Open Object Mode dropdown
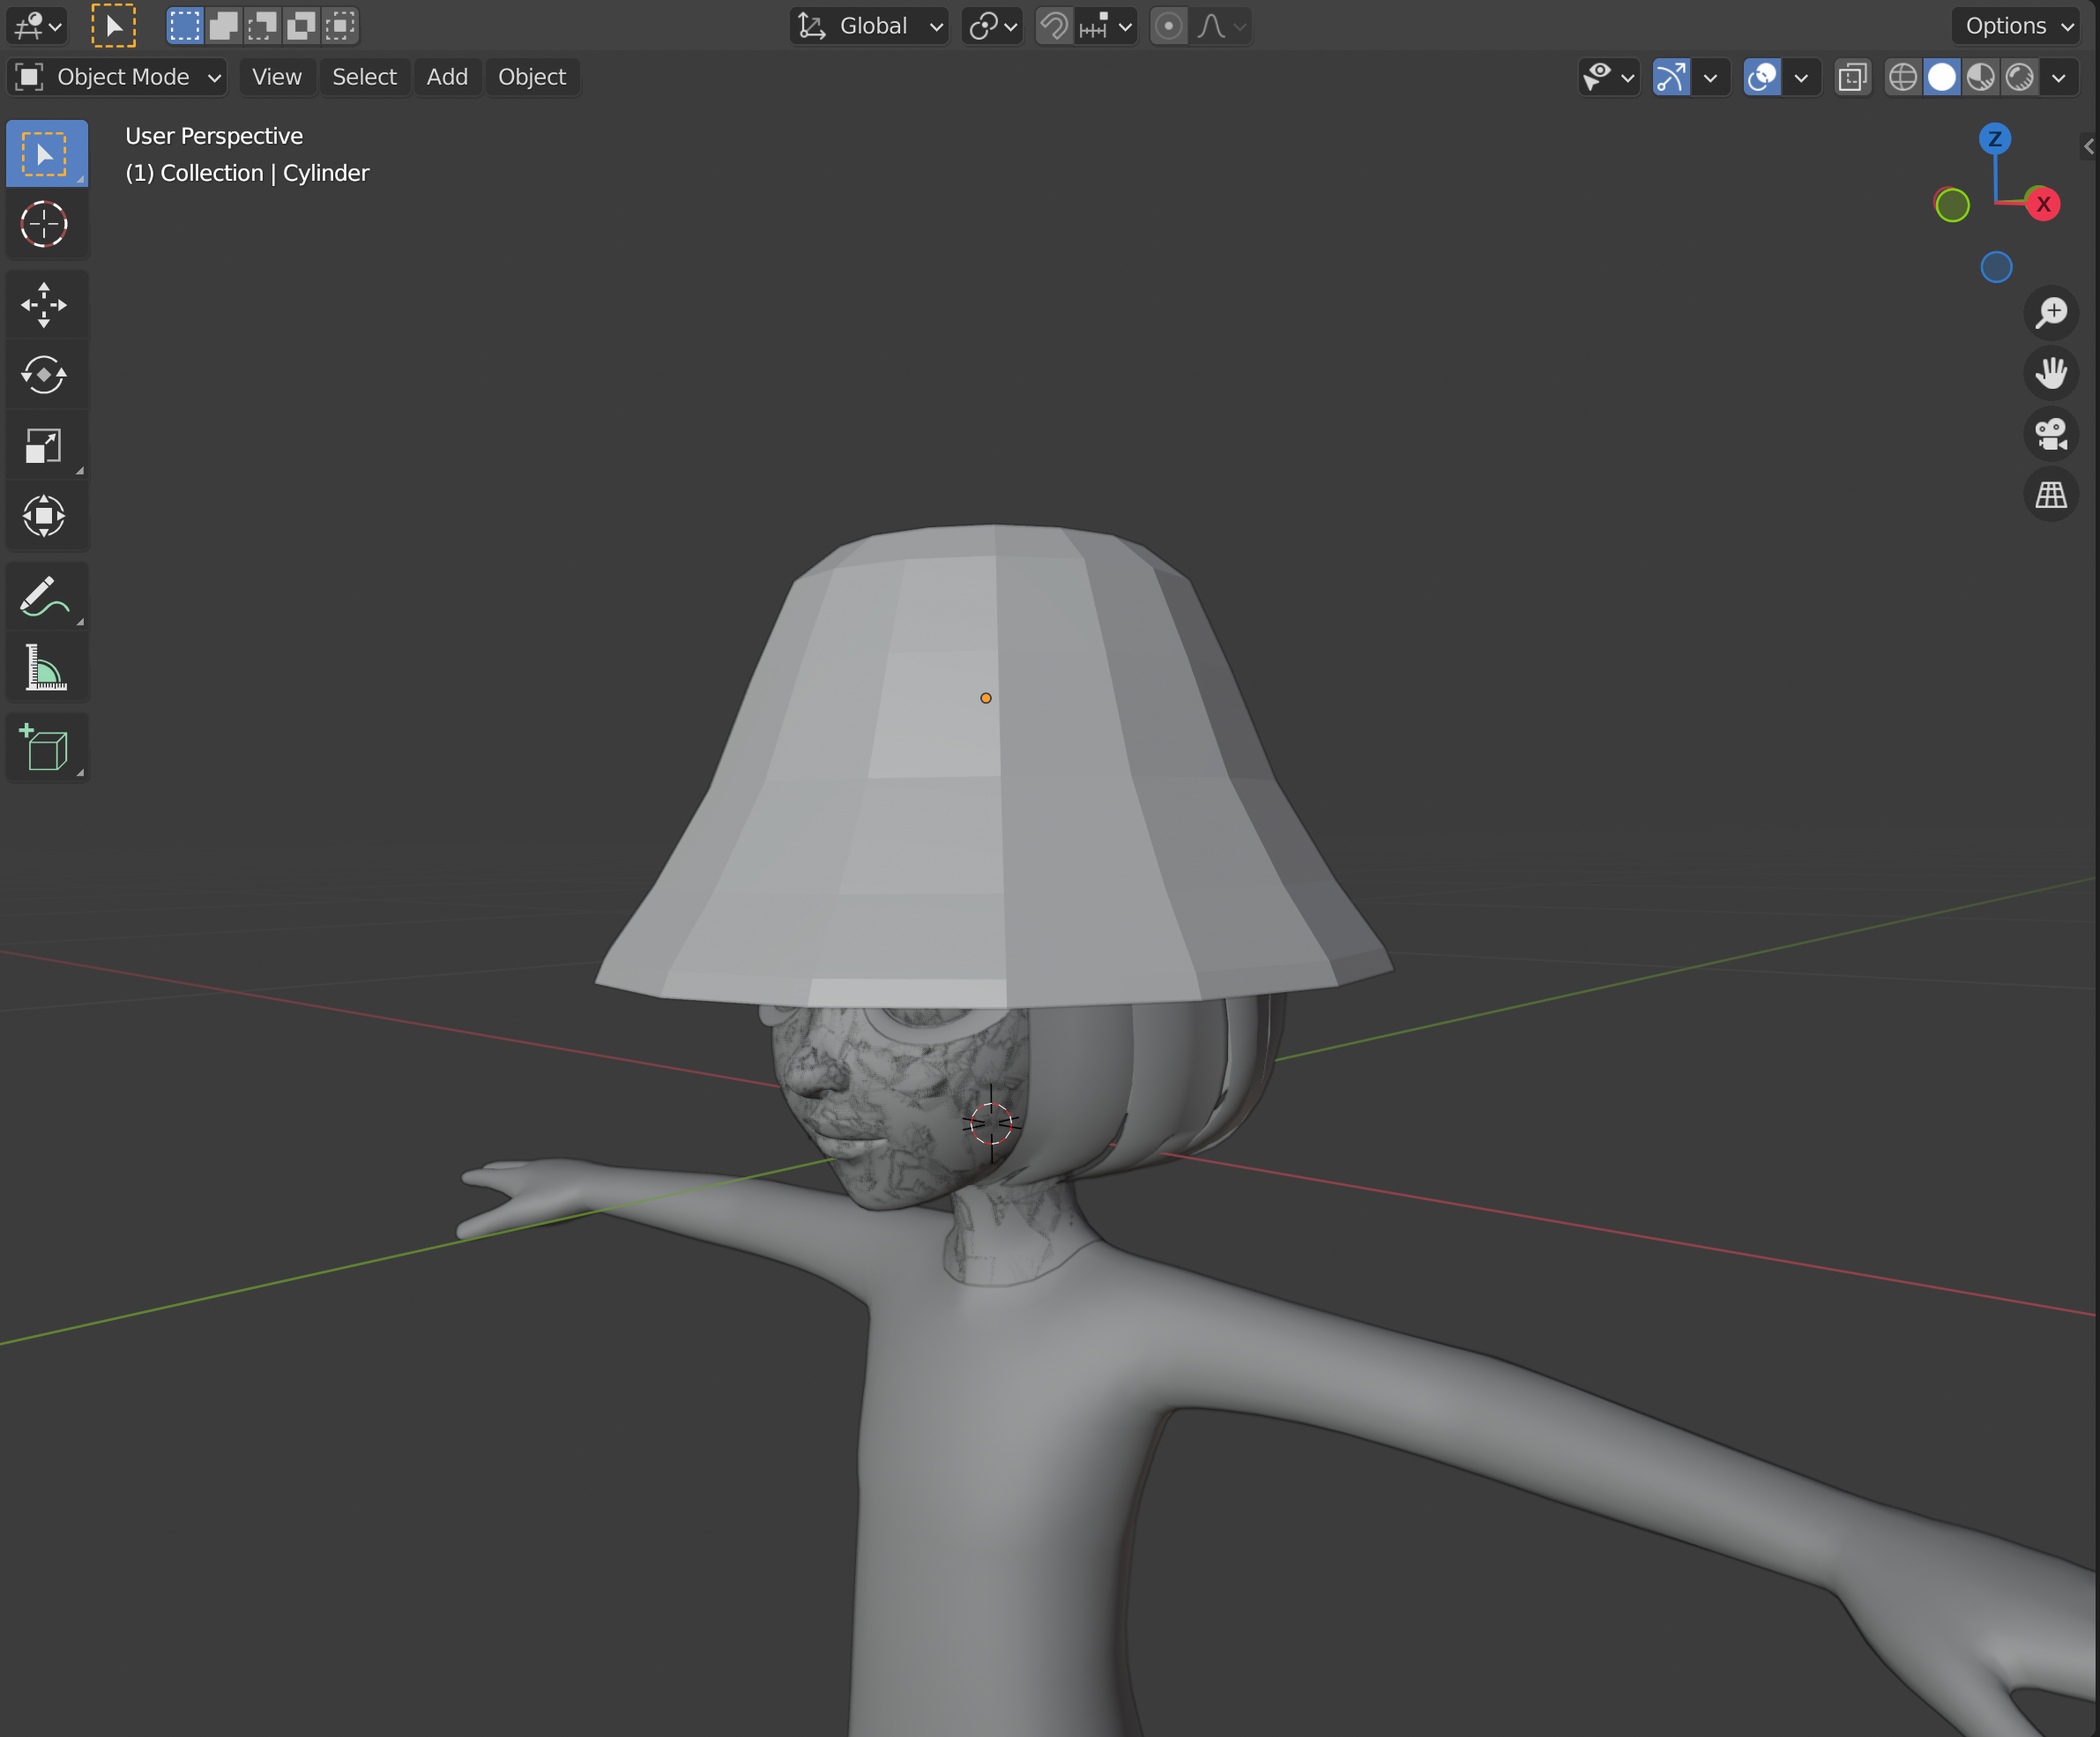2100x1737 pixels. click(x=118, y=77)
